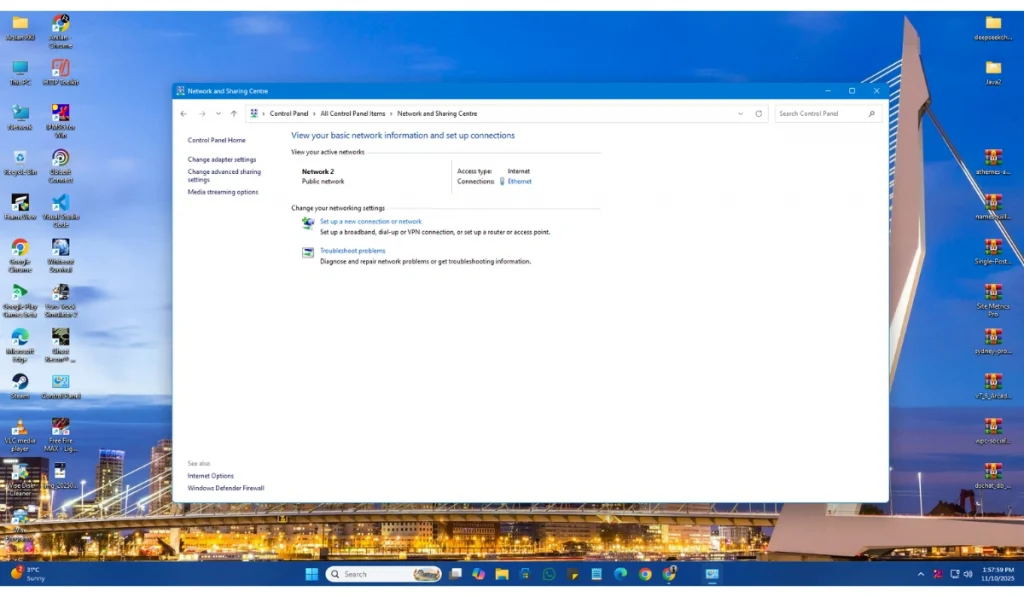The width and height of the screenshot is (1024, 597).
Task: Open the Steam desktop shortcut
Action: click(x=20, y=383)
